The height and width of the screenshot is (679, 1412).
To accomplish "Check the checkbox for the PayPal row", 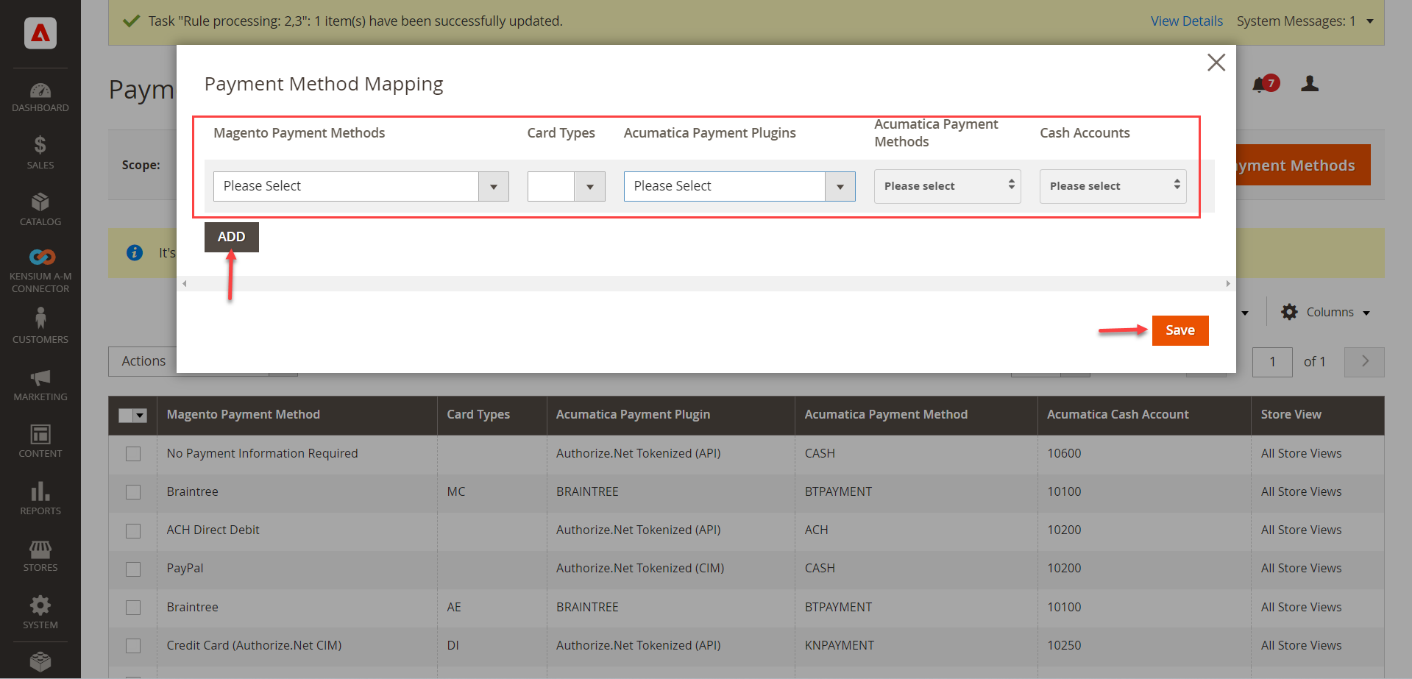I will tap(133, 568).
